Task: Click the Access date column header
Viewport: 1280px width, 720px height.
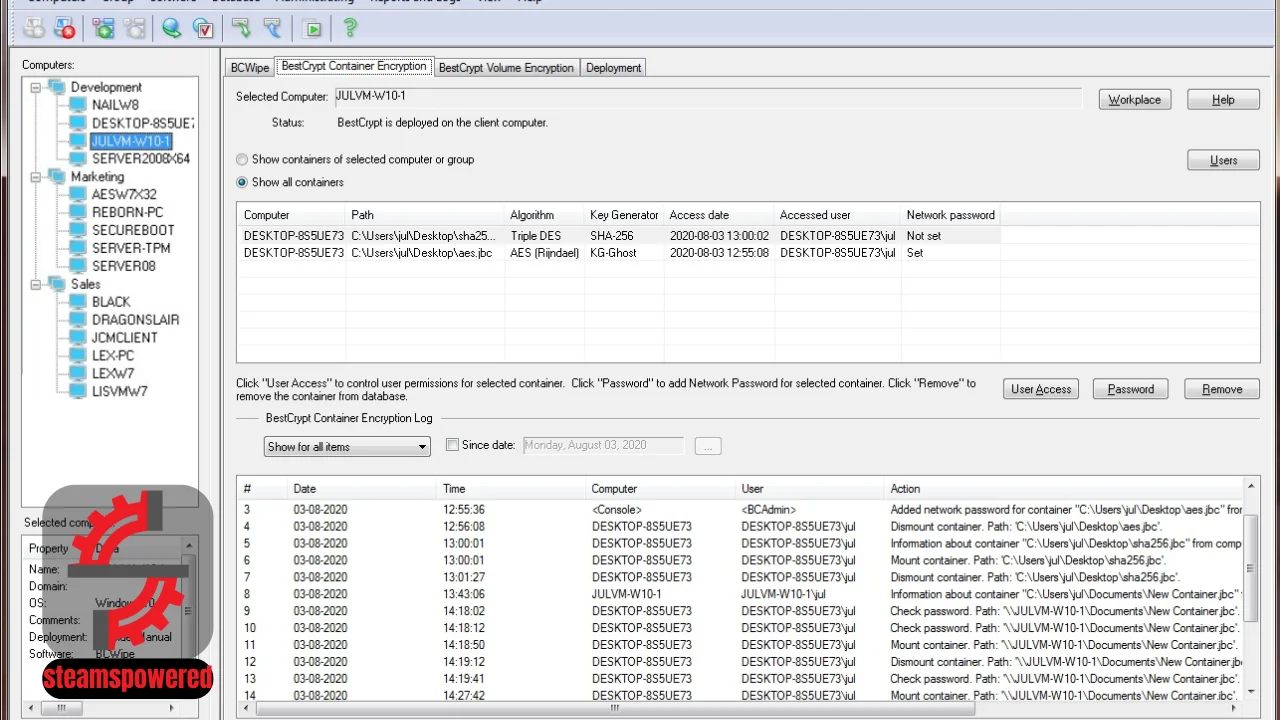Action: 719,215
